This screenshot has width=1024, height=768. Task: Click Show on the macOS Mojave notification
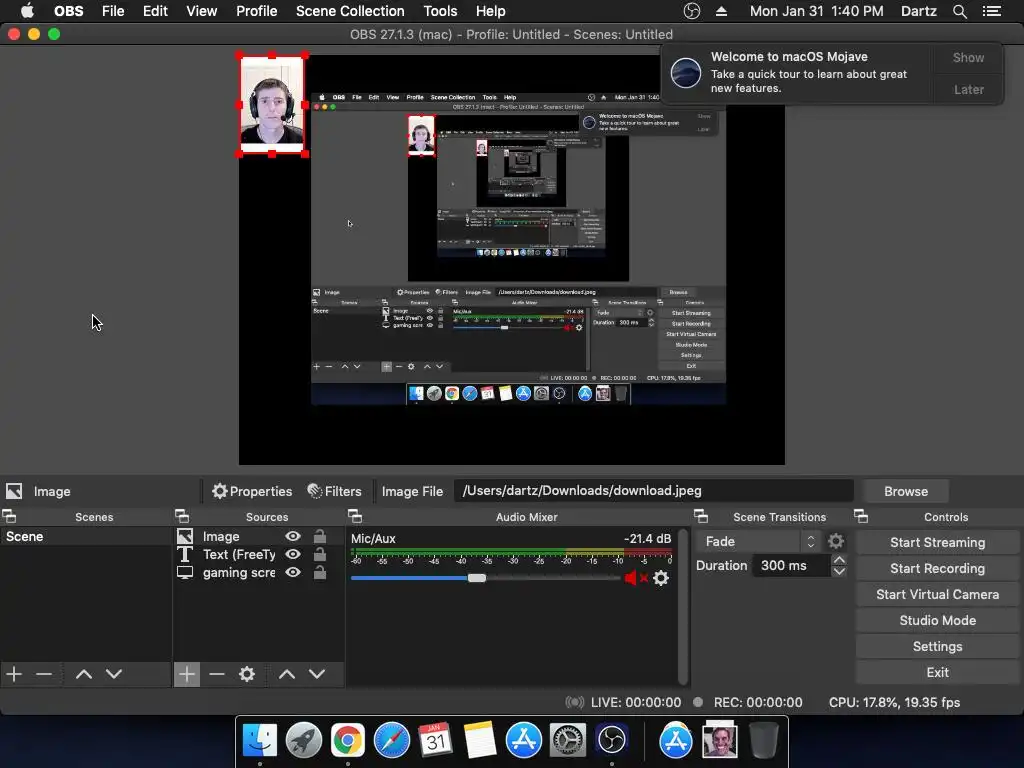point(968,57)
